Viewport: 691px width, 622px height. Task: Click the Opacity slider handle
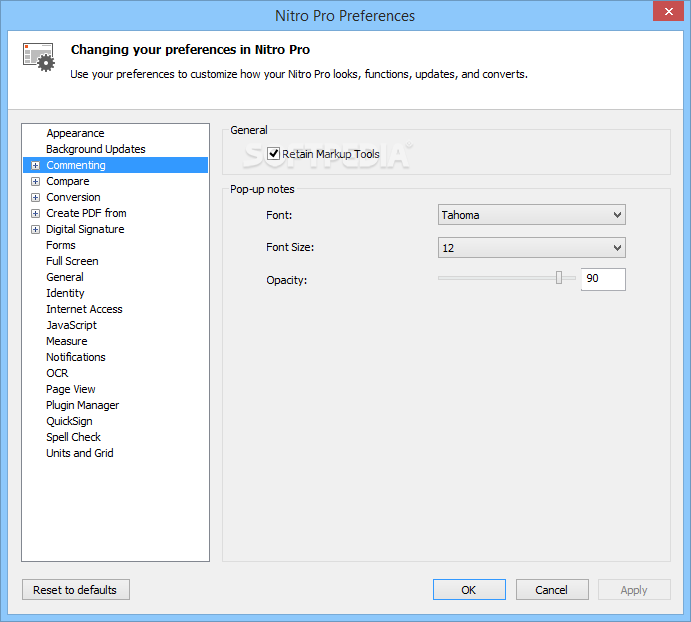(559, 278)
